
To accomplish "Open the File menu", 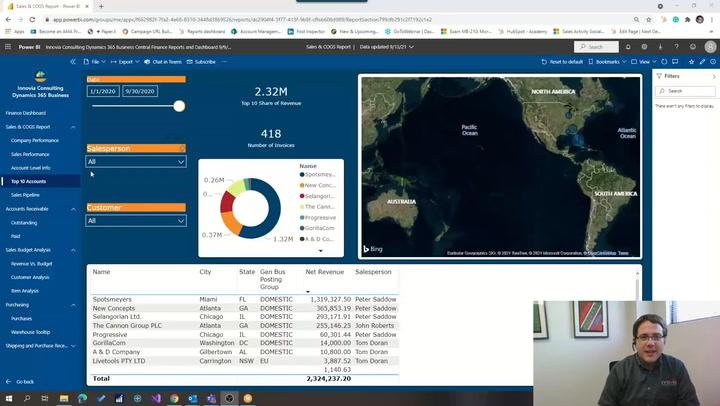I will (95, 62).
